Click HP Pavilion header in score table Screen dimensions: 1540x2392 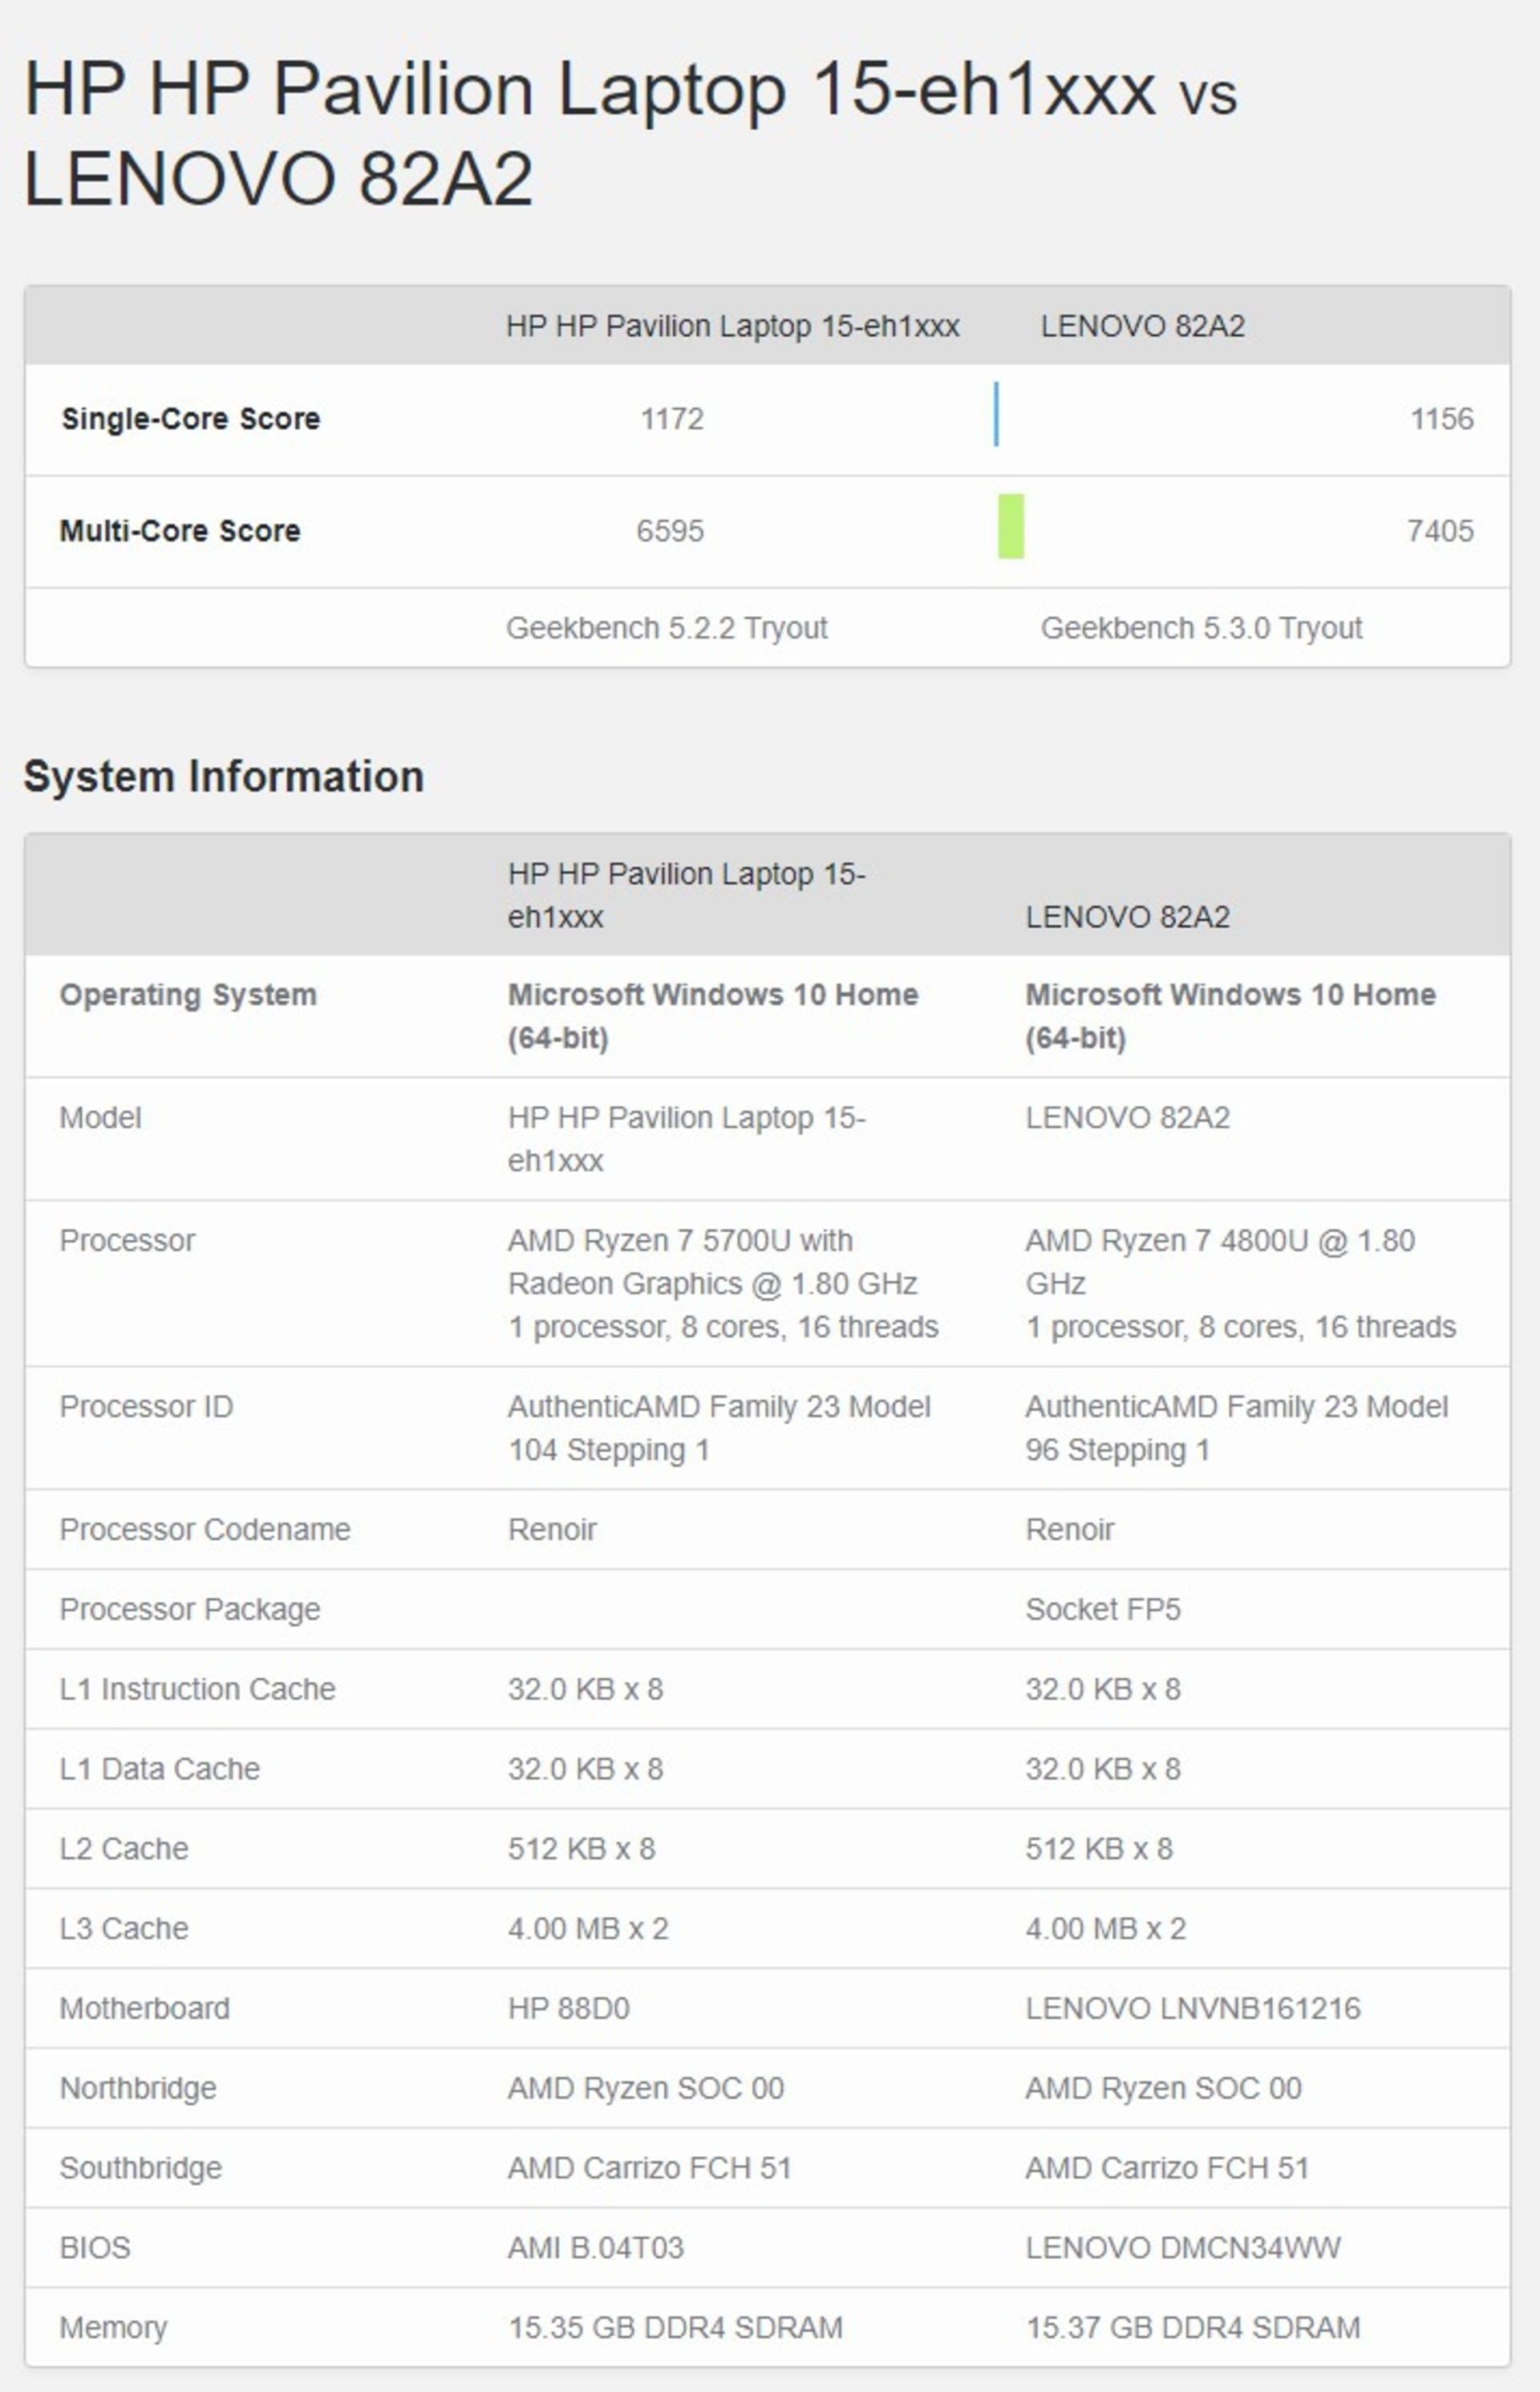[x=732, y=326]
